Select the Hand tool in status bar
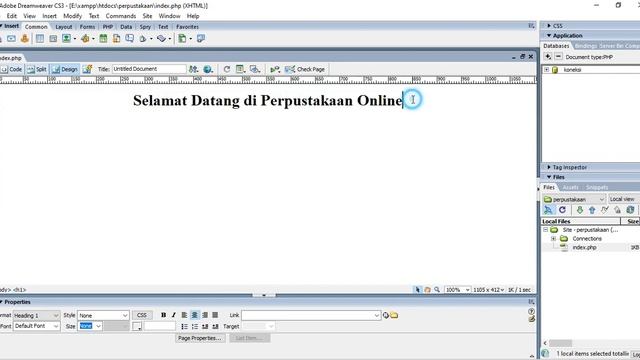Screen dimensions: 640x360 427,290
